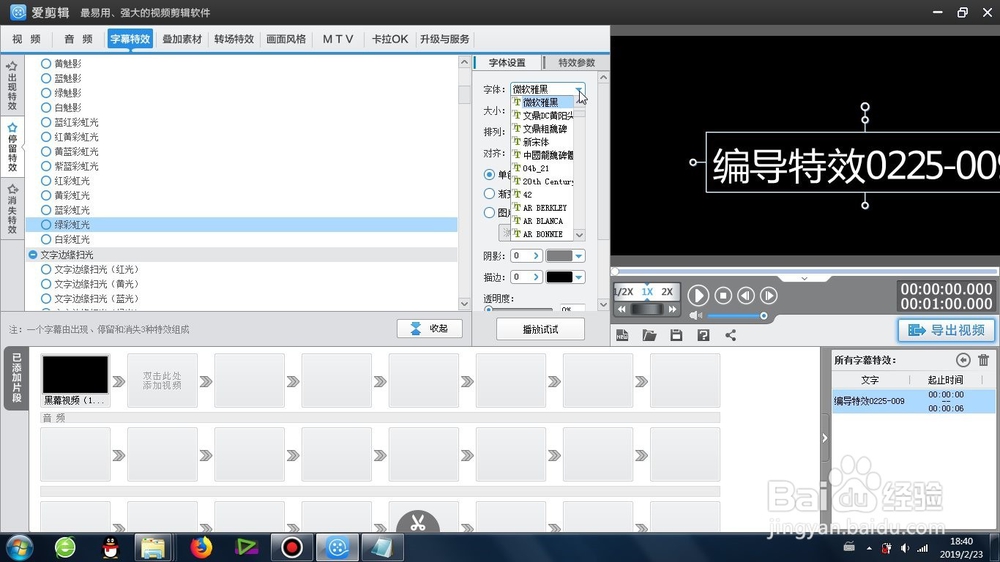
Task: Adjust the volume slider handle
Action: click(763, 316)
